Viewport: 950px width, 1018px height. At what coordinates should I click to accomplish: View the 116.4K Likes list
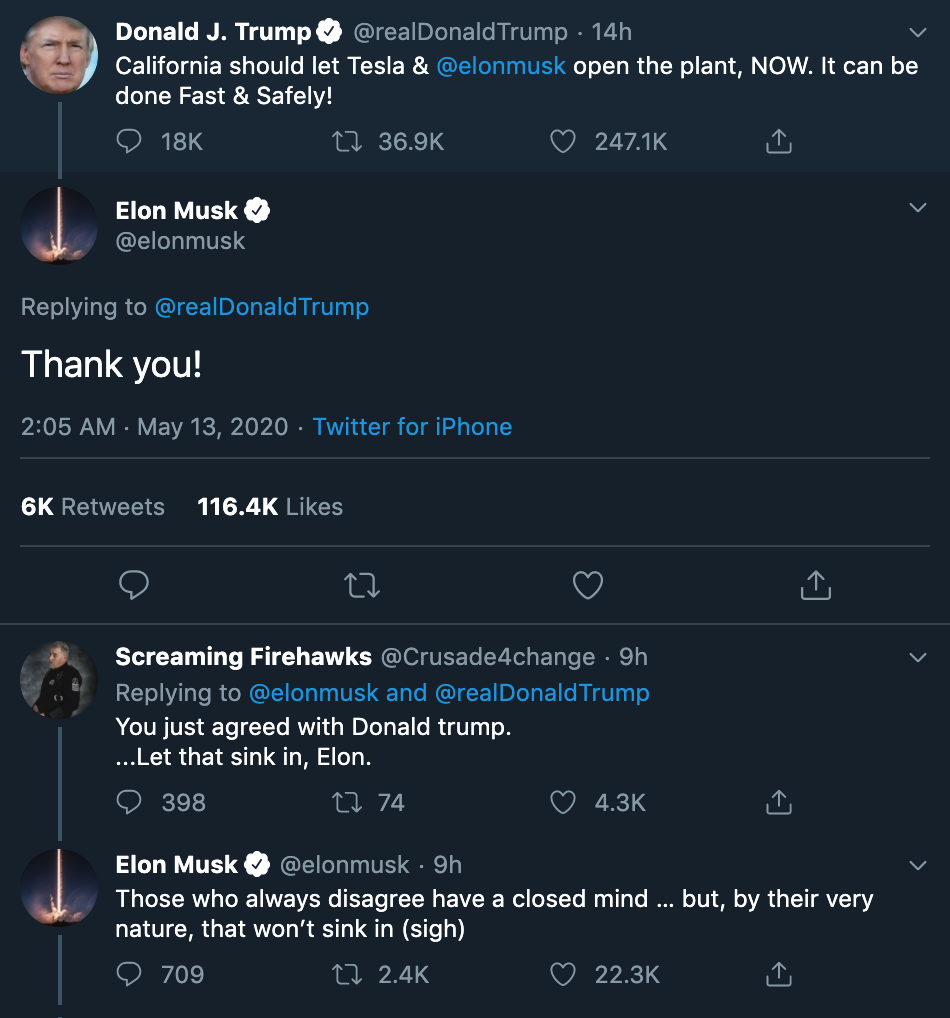pyautogui.click(x=270, y=507)
